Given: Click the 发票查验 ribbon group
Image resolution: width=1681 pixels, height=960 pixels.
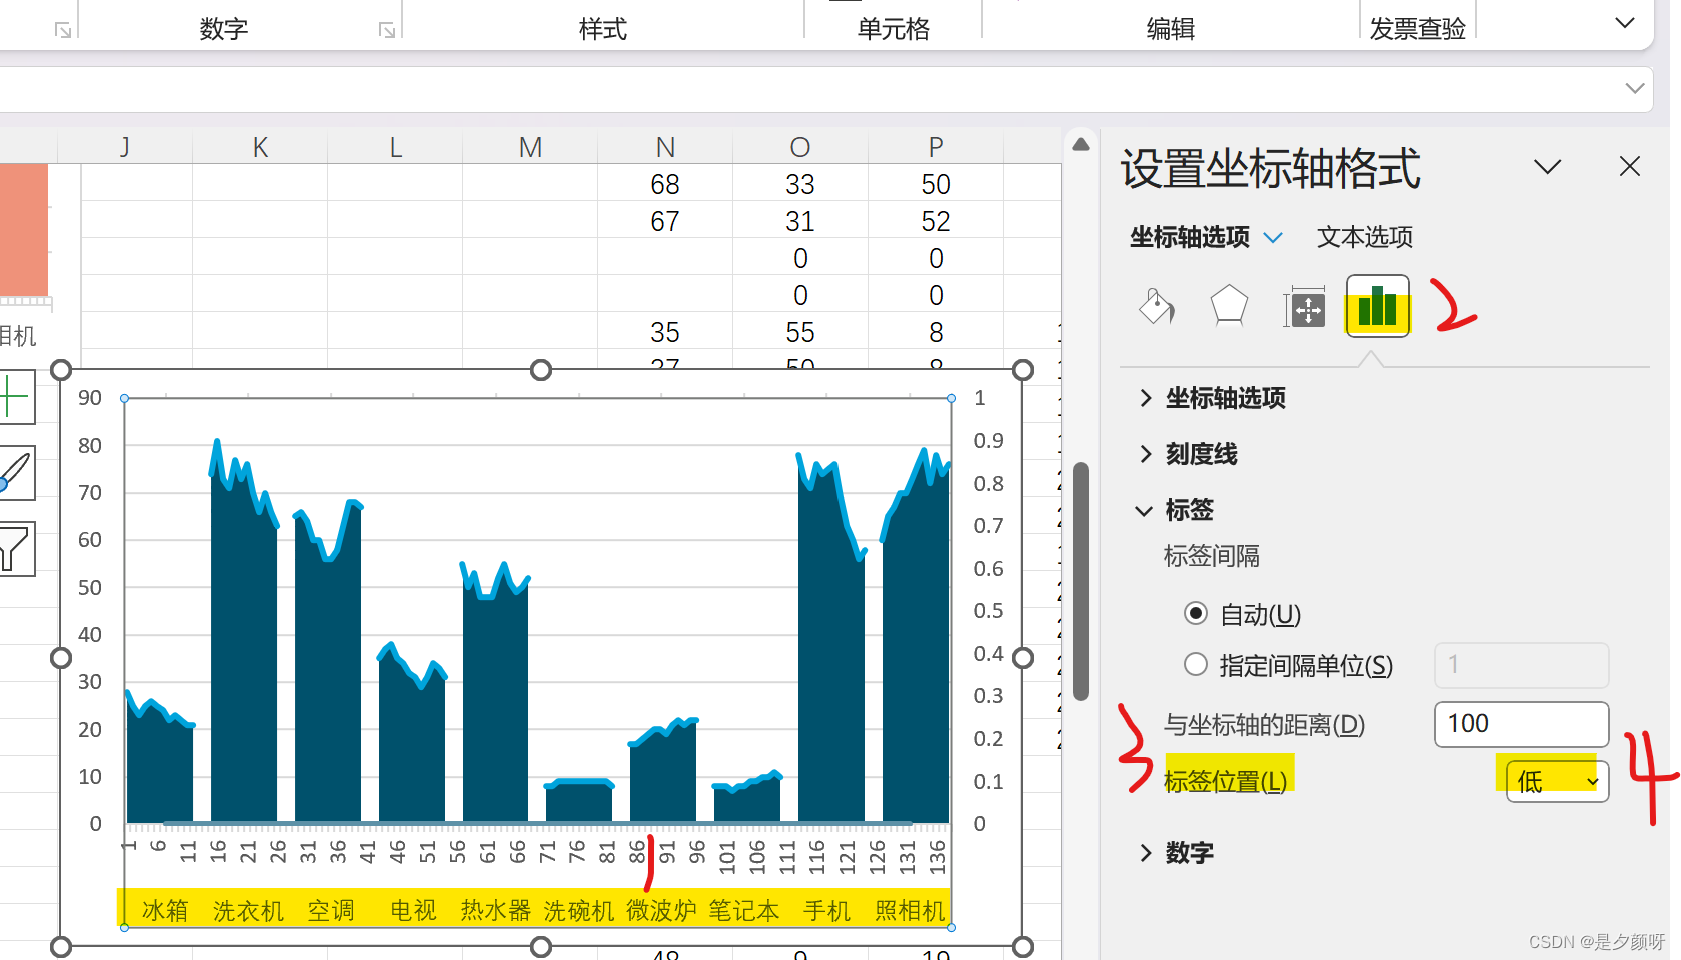Looking at the screenshot, I should [1417, 29].
